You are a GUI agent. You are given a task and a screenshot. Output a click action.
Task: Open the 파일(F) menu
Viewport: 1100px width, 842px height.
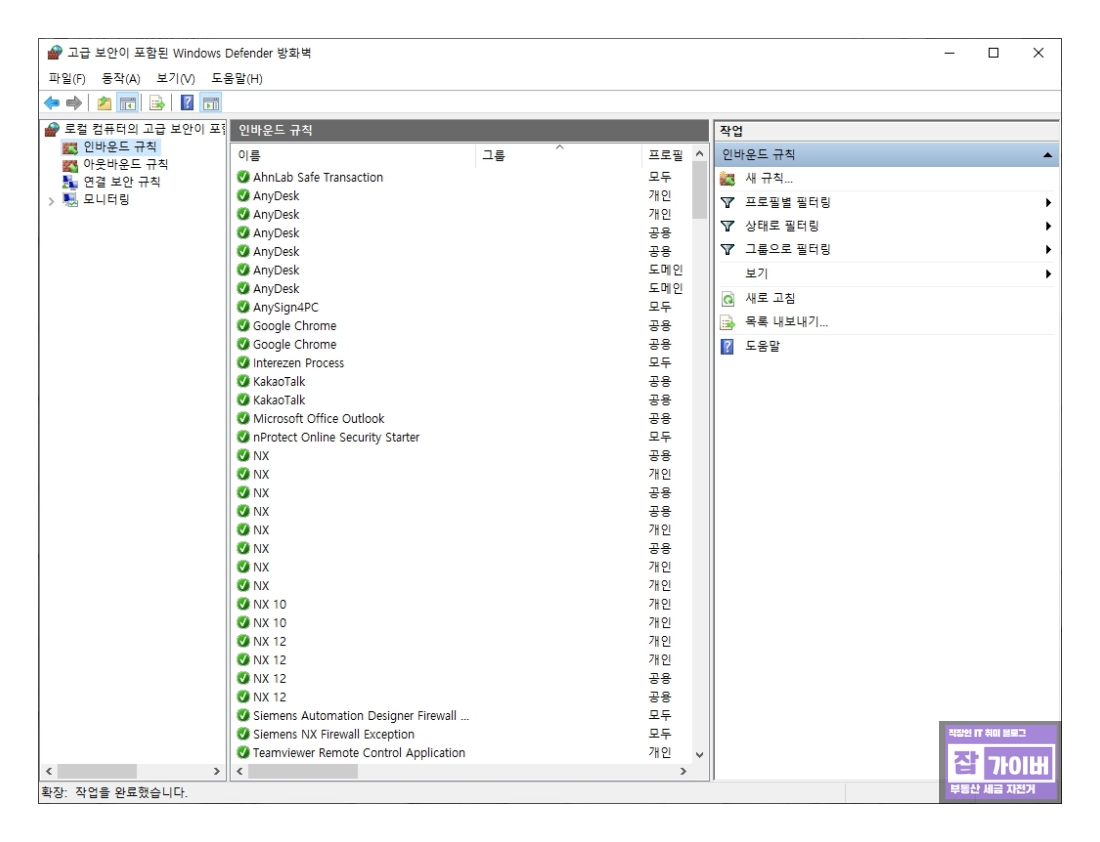pyautogui.click(x=67, y=79)
